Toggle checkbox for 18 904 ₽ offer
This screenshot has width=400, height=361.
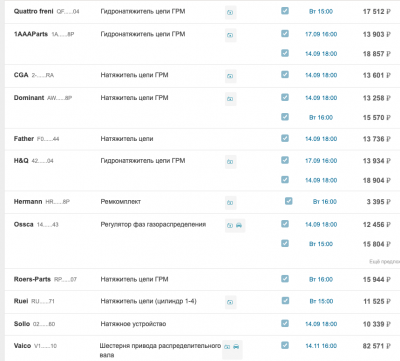[285, 180]
